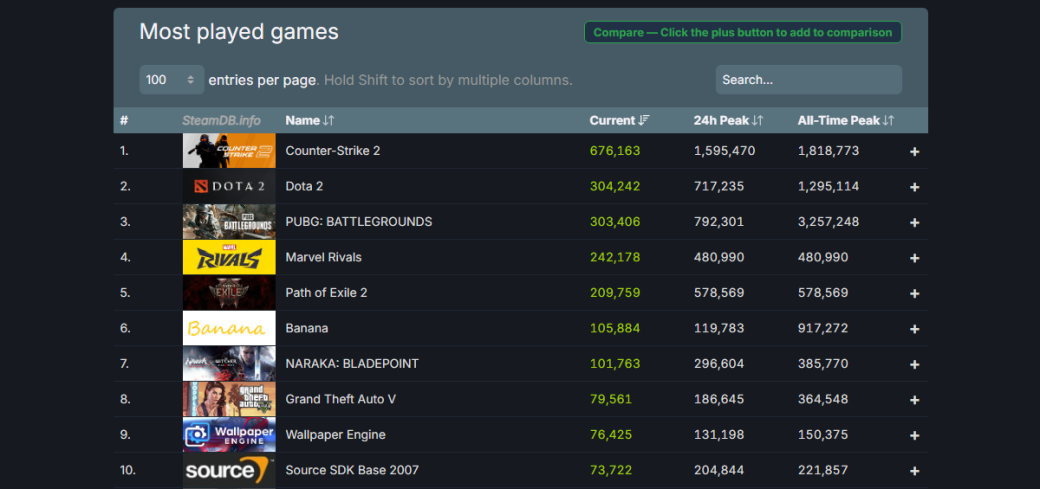Open PUBG Battlegrounds thumbnail image

[229, 222]
